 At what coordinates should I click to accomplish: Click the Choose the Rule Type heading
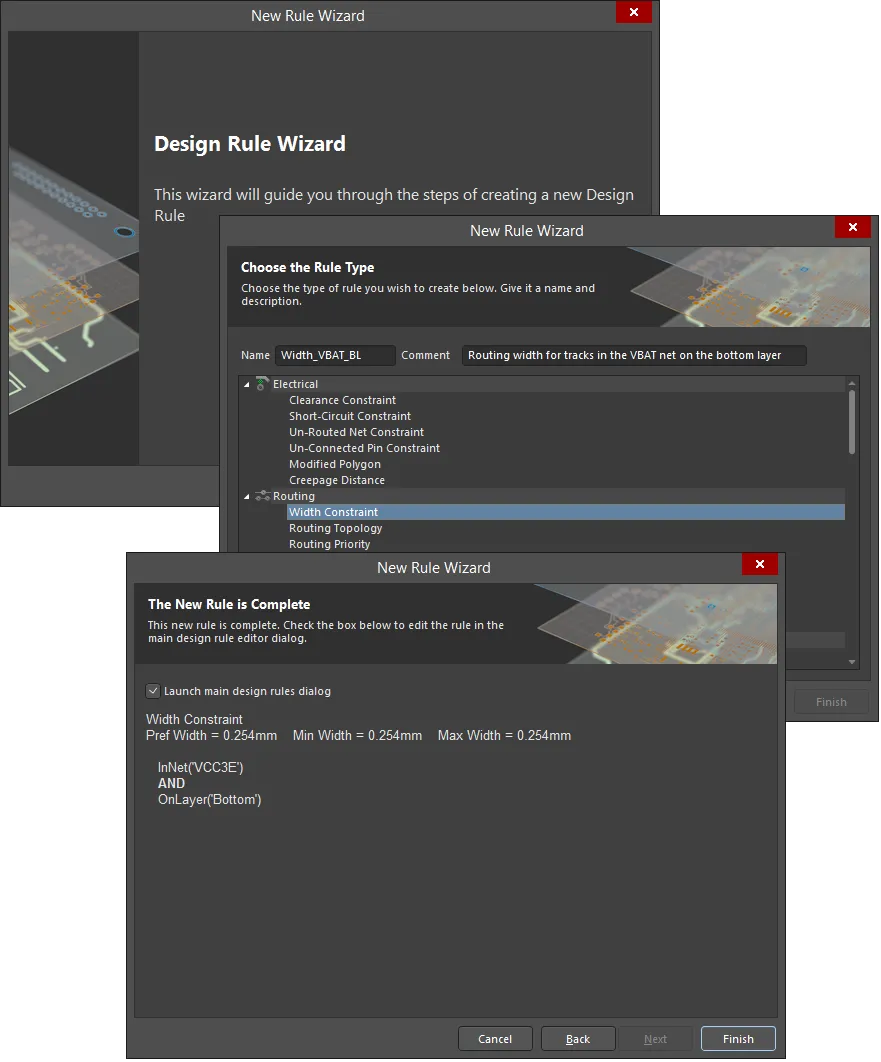click(x=307, y=268)
